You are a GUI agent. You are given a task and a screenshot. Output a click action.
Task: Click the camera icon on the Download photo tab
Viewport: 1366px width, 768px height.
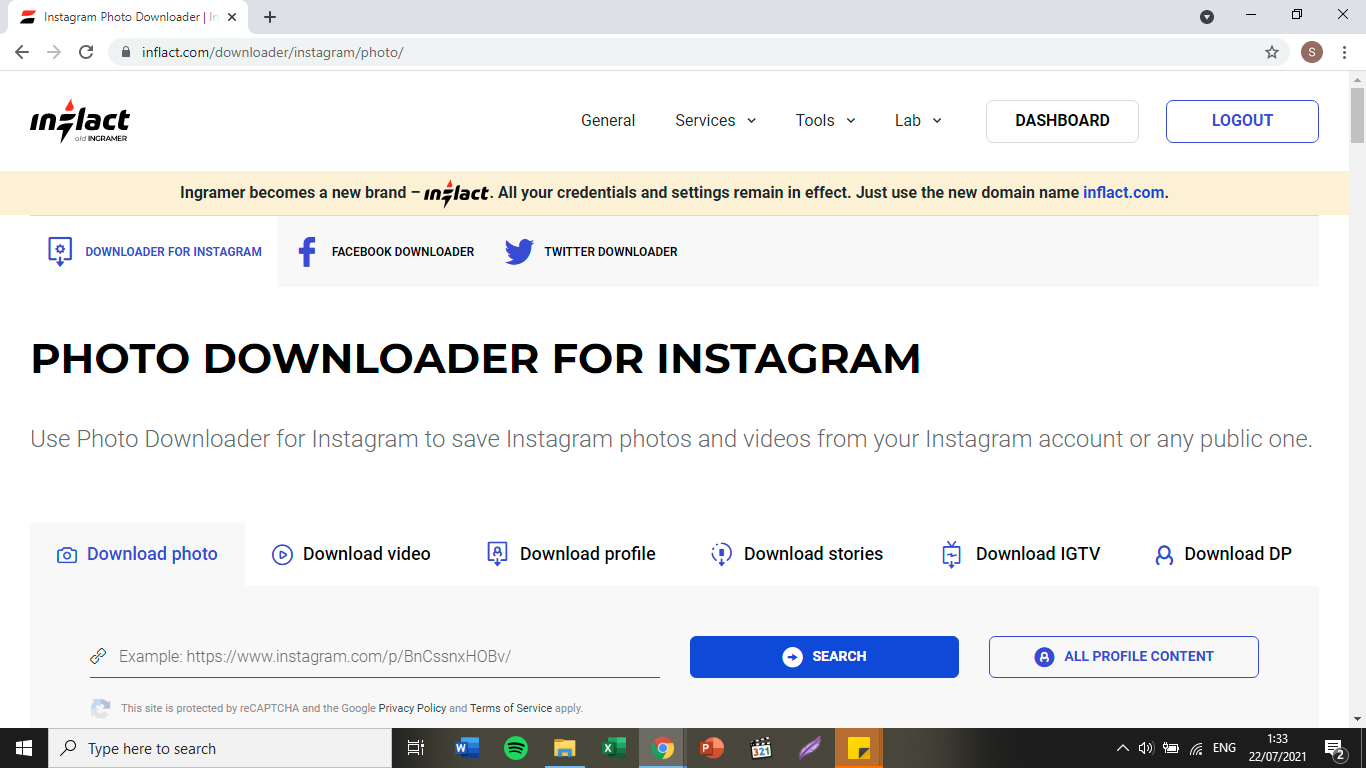tap(67, 555)
